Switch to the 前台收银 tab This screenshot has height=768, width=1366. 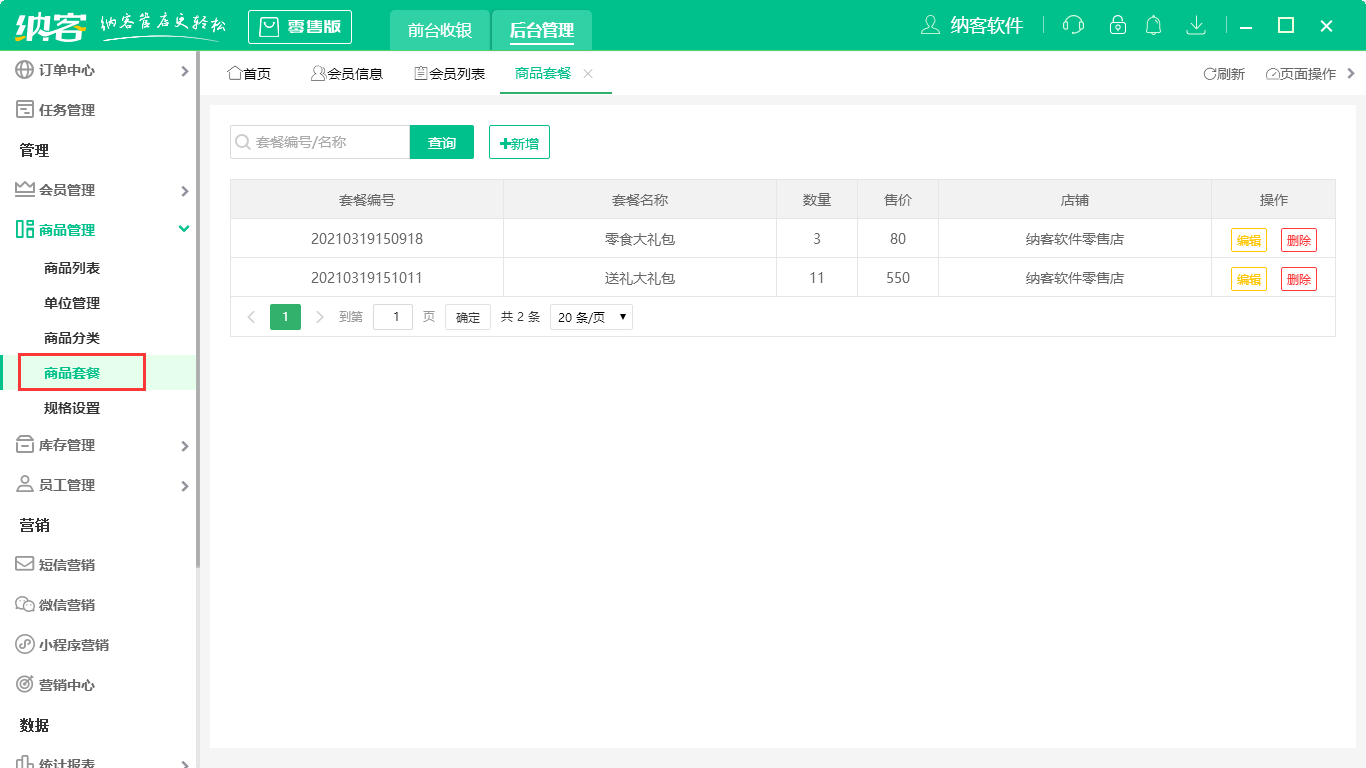pyautogui.click(x=438, y=30)
